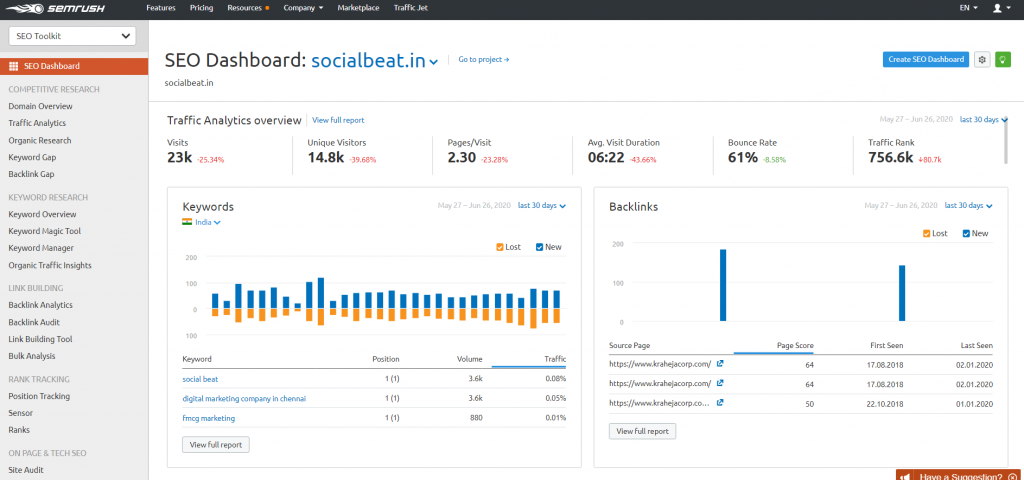This screenshot has height=480, width=1024.
Task: Click the India flag icon
Action: (x=187, y=222)
